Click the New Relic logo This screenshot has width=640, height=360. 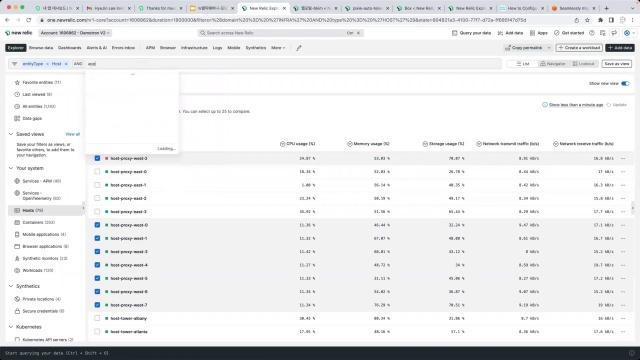point(19,33)
